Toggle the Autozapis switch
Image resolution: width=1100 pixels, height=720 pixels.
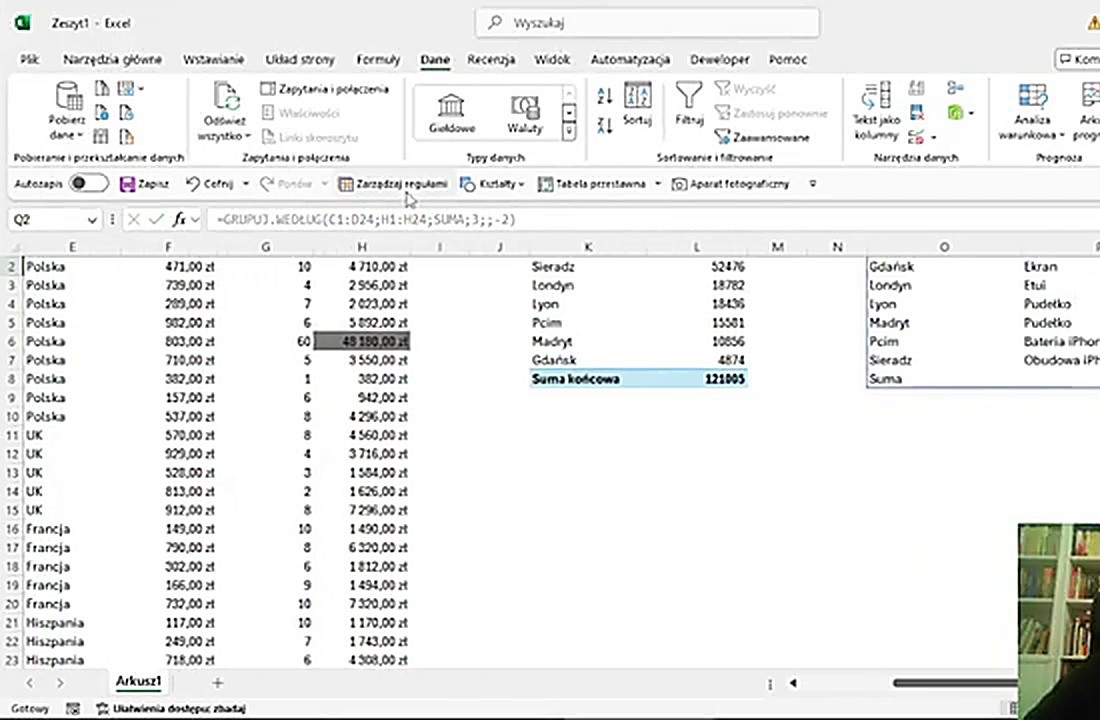[89, 184]
